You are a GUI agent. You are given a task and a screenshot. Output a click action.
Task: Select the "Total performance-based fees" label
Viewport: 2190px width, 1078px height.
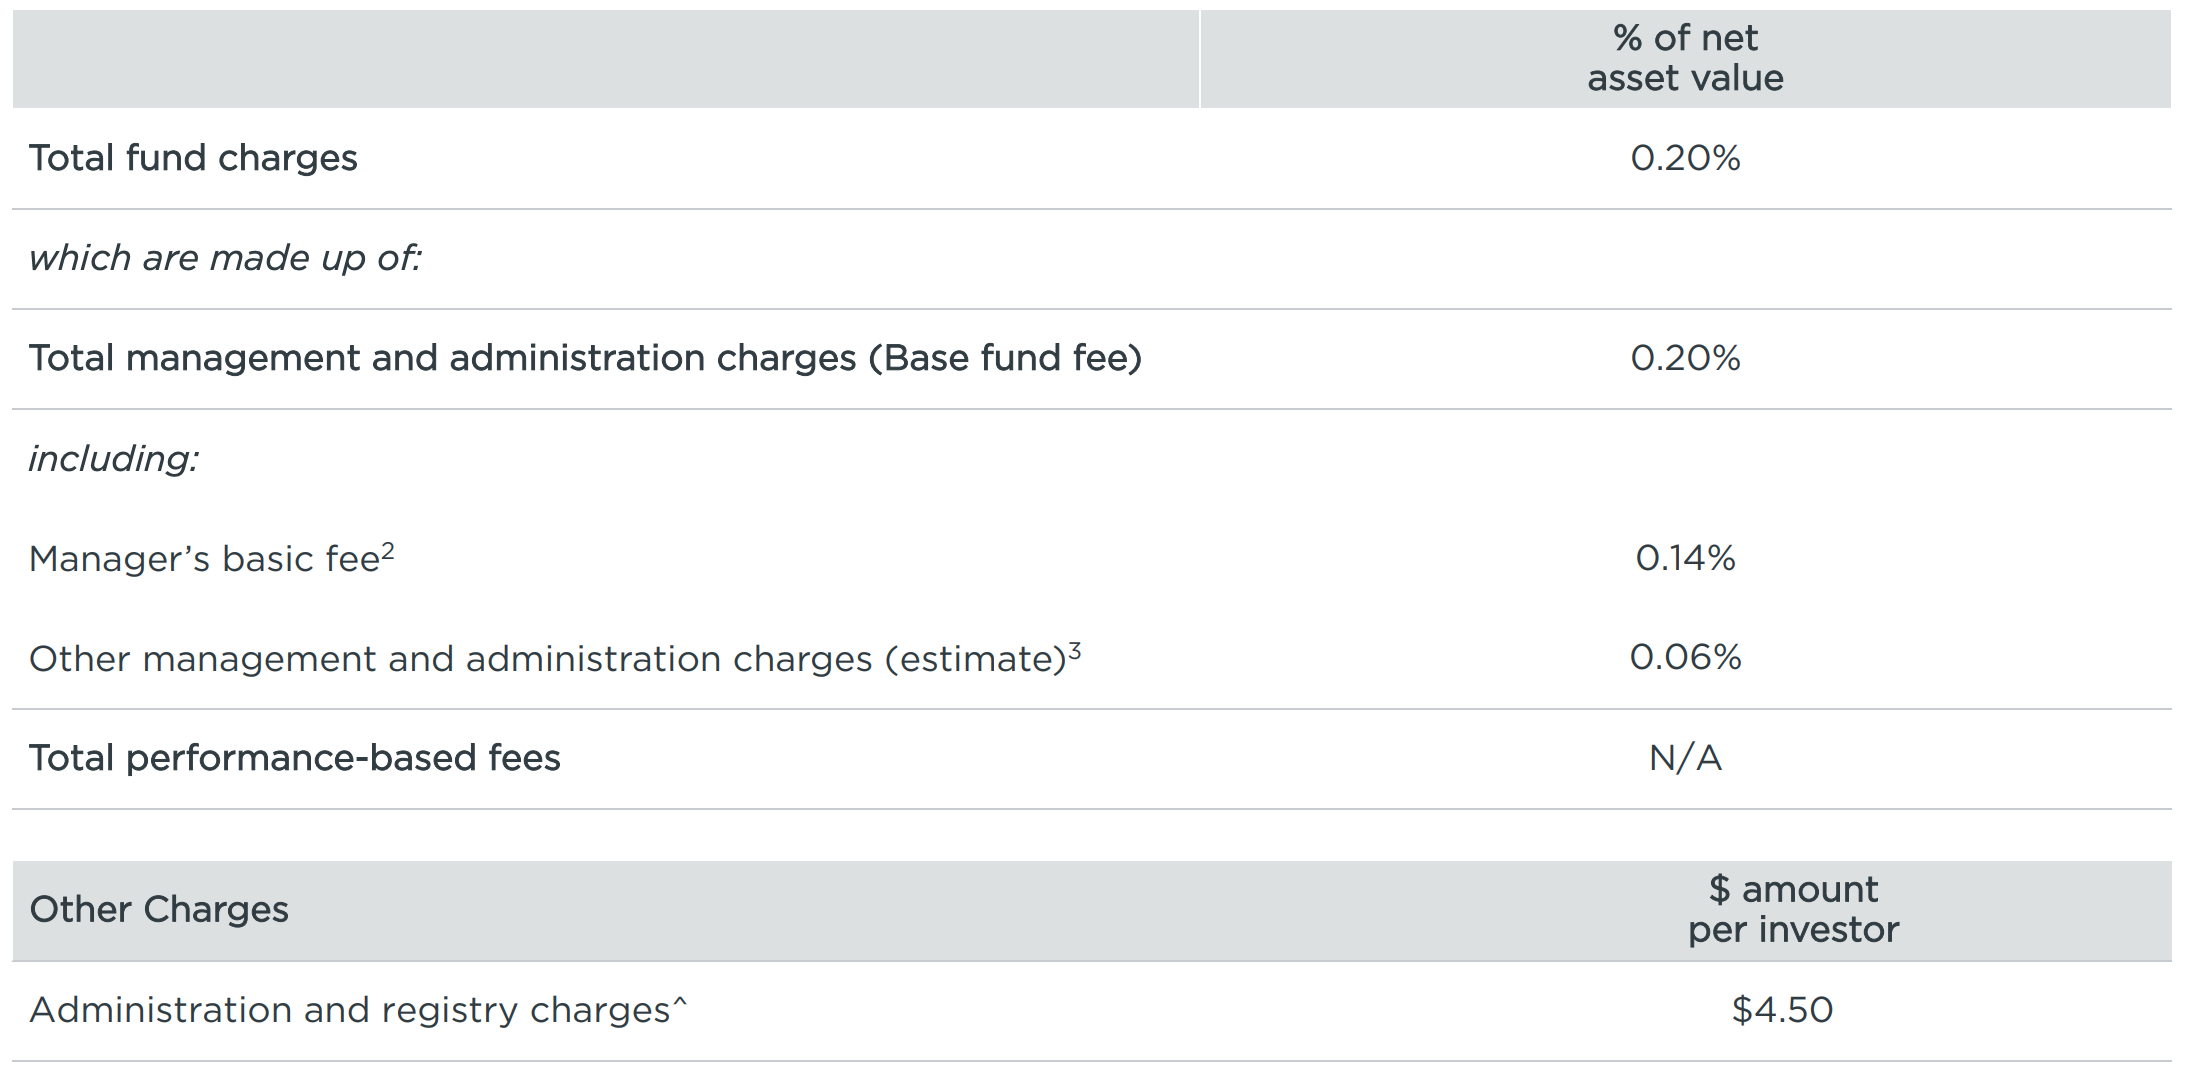click(295, 758)
